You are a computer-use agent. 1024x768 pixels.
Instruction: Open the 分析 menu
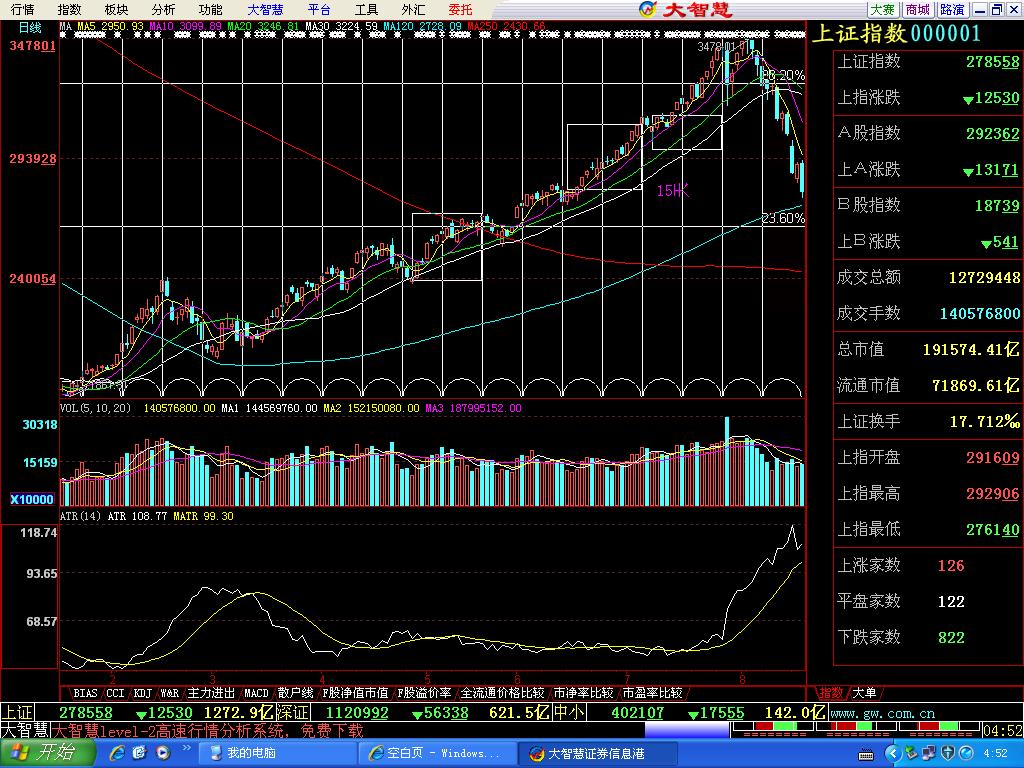click(x=163, y=10)
